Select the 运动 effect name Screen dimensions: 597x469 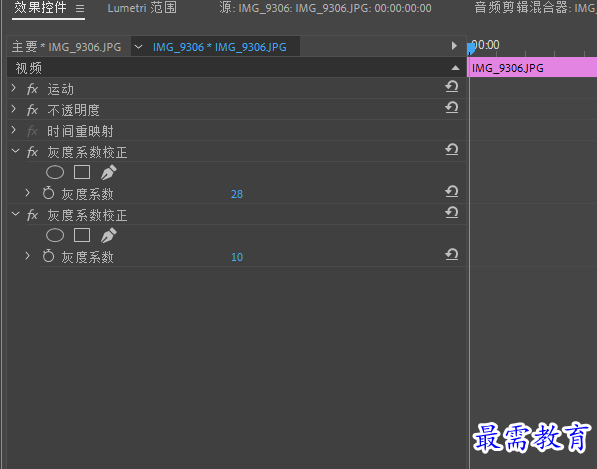pyautogui.click(x=61, y=89)
